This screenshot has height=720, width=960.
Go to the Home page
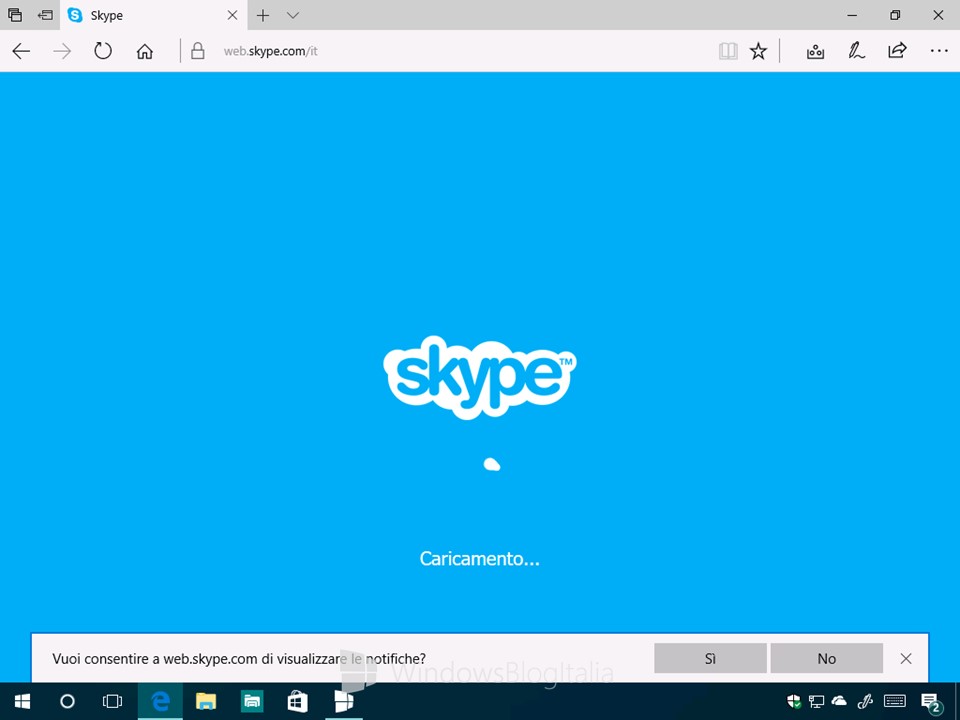pyautogui.click(x=144, y=51)
